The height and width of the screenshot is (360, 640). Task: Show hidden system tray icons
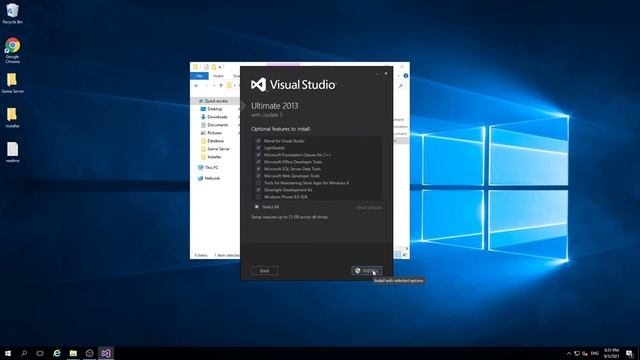pyautogui.click(x=568, y=353)
